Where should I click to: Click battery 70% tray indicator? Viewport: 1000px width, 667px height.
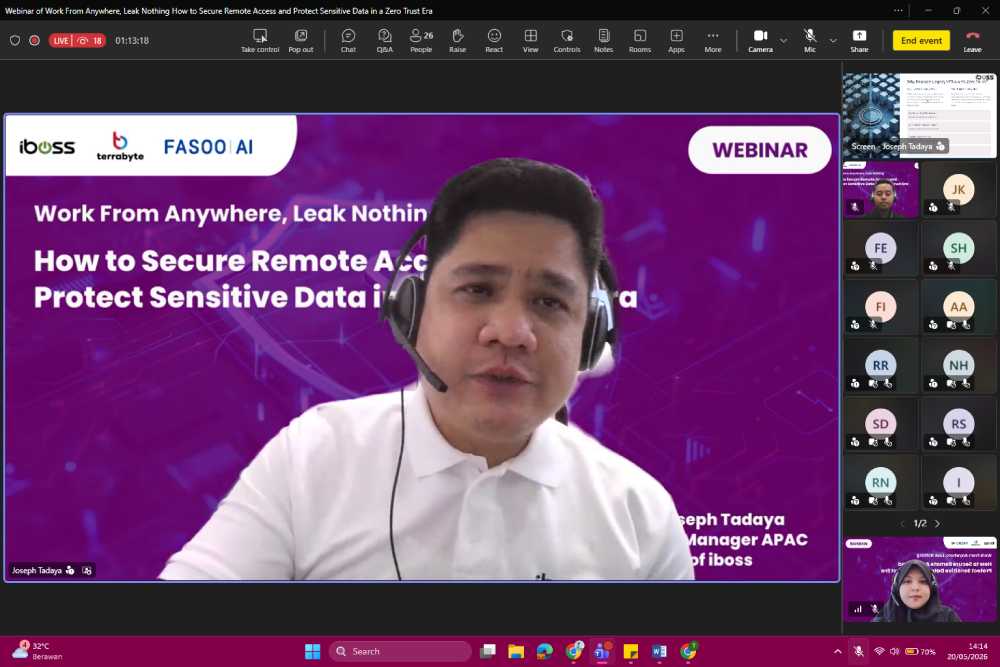(920, 651)
